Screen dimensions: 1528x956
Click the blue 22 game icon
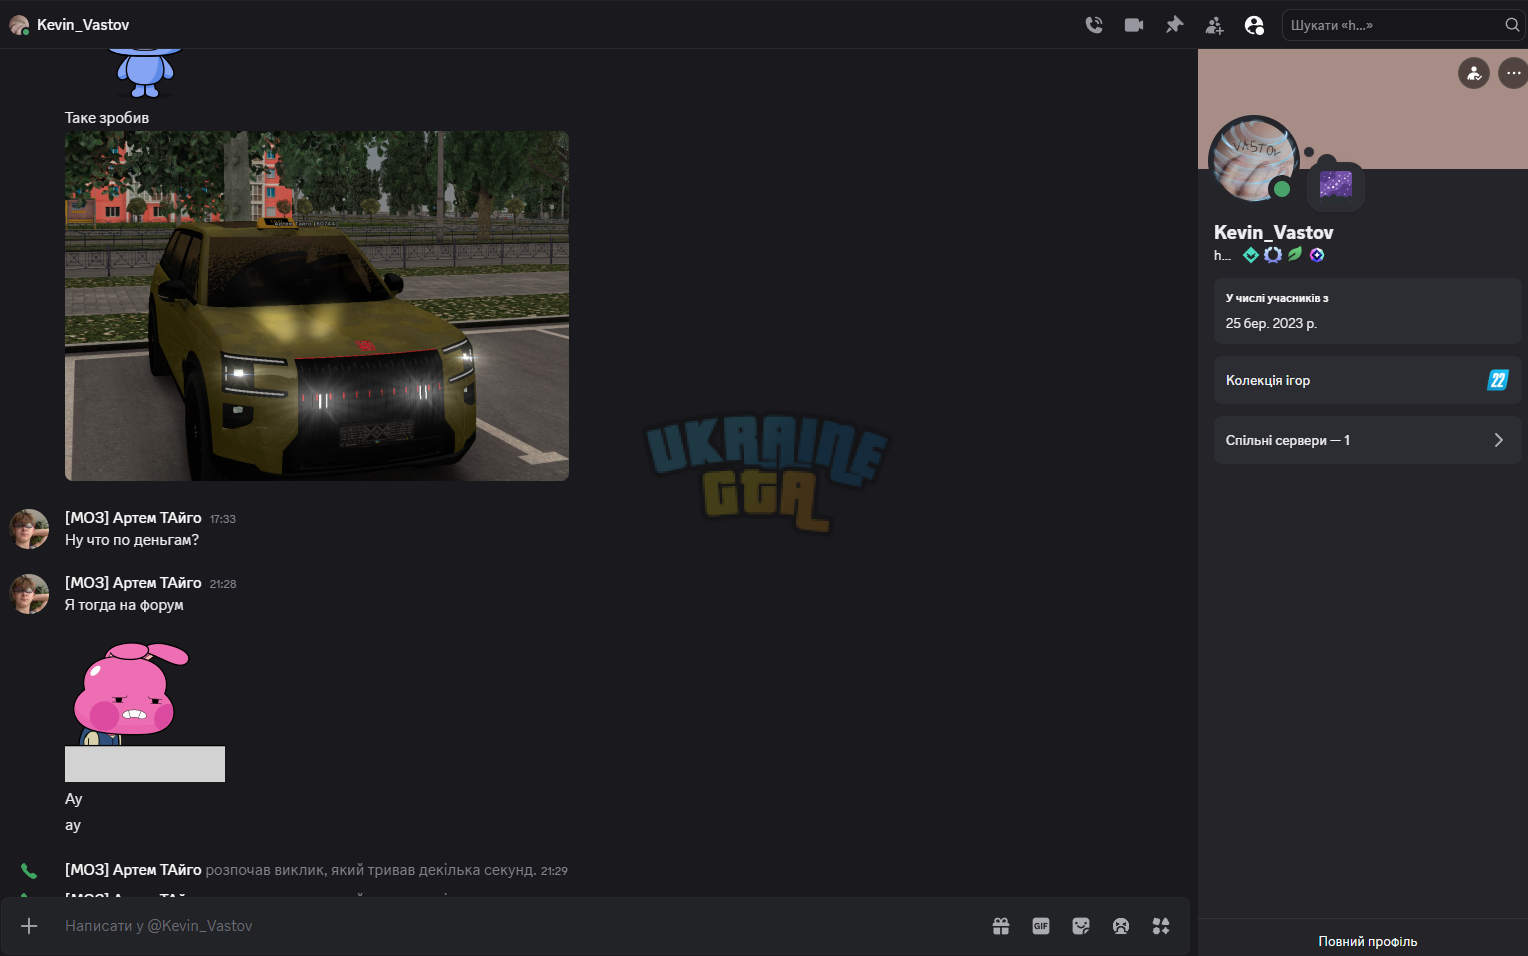pos(1498,380)
